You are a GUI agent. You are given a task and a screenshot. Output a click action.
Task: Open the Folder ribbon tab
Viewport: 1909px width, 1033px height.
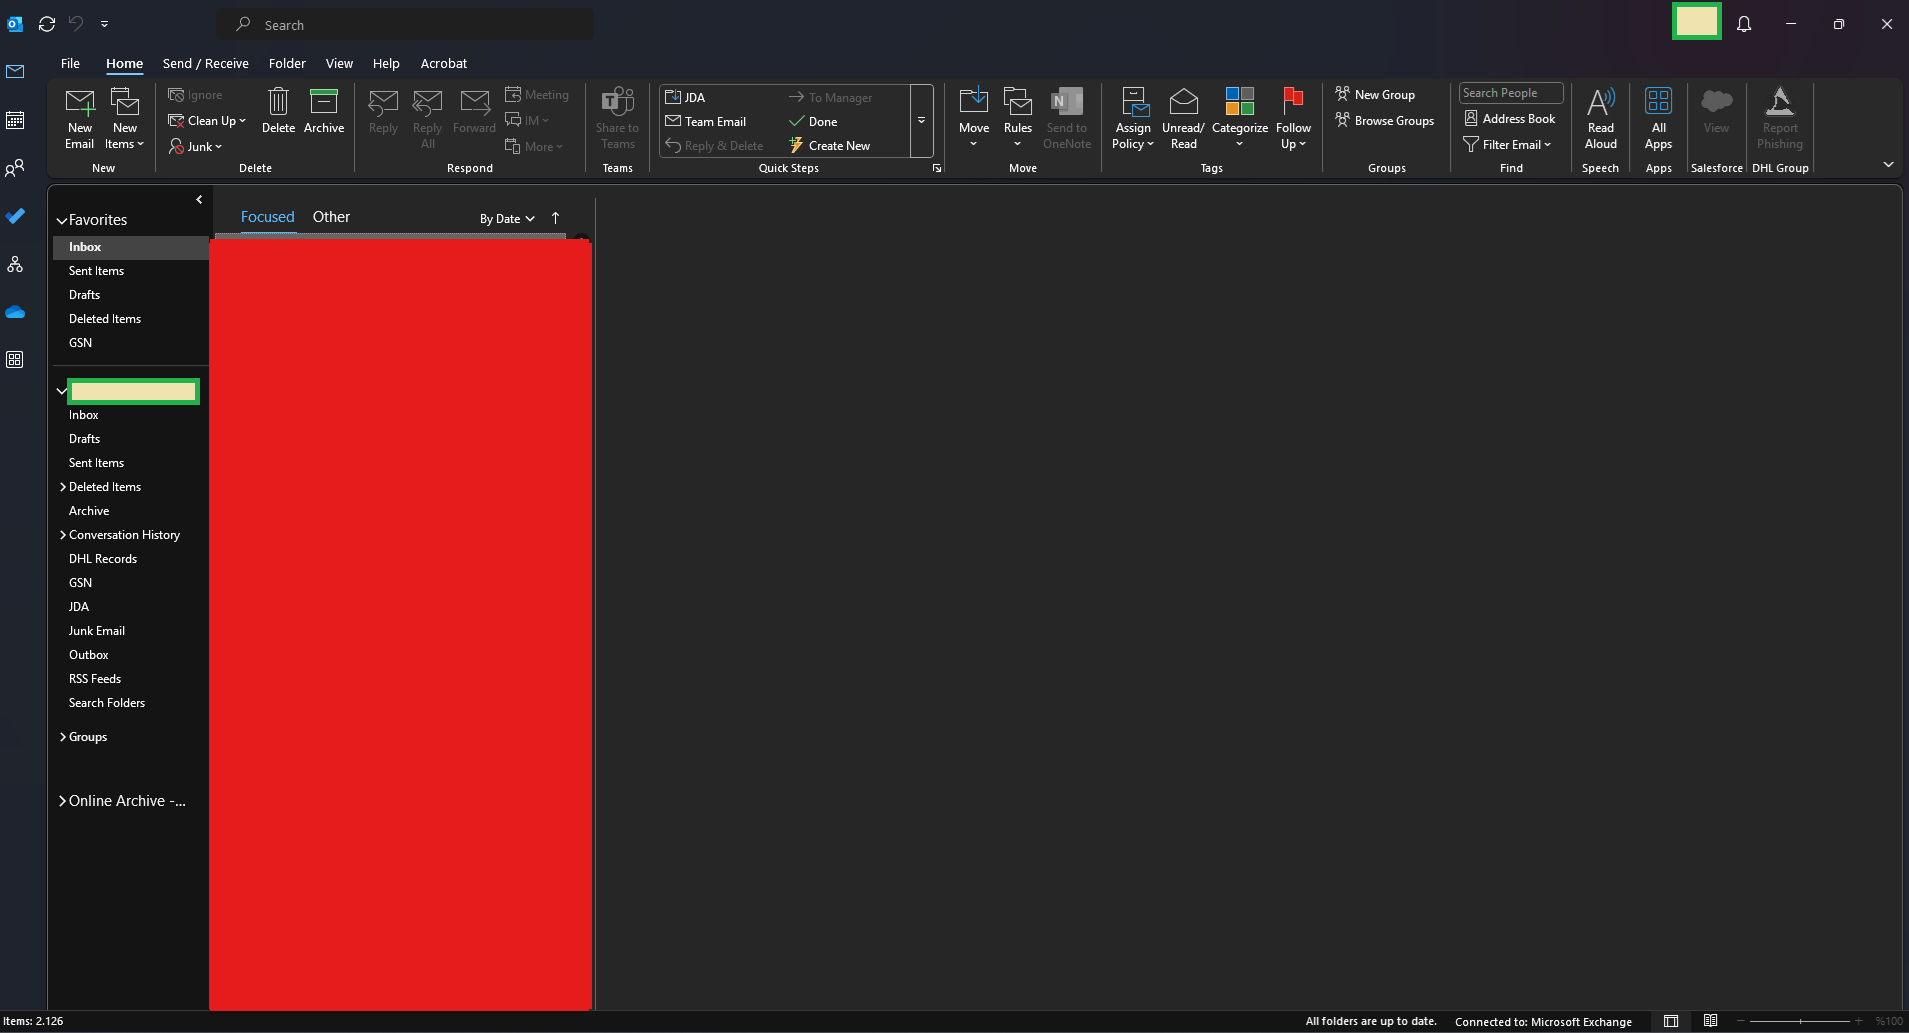[287, 63]
